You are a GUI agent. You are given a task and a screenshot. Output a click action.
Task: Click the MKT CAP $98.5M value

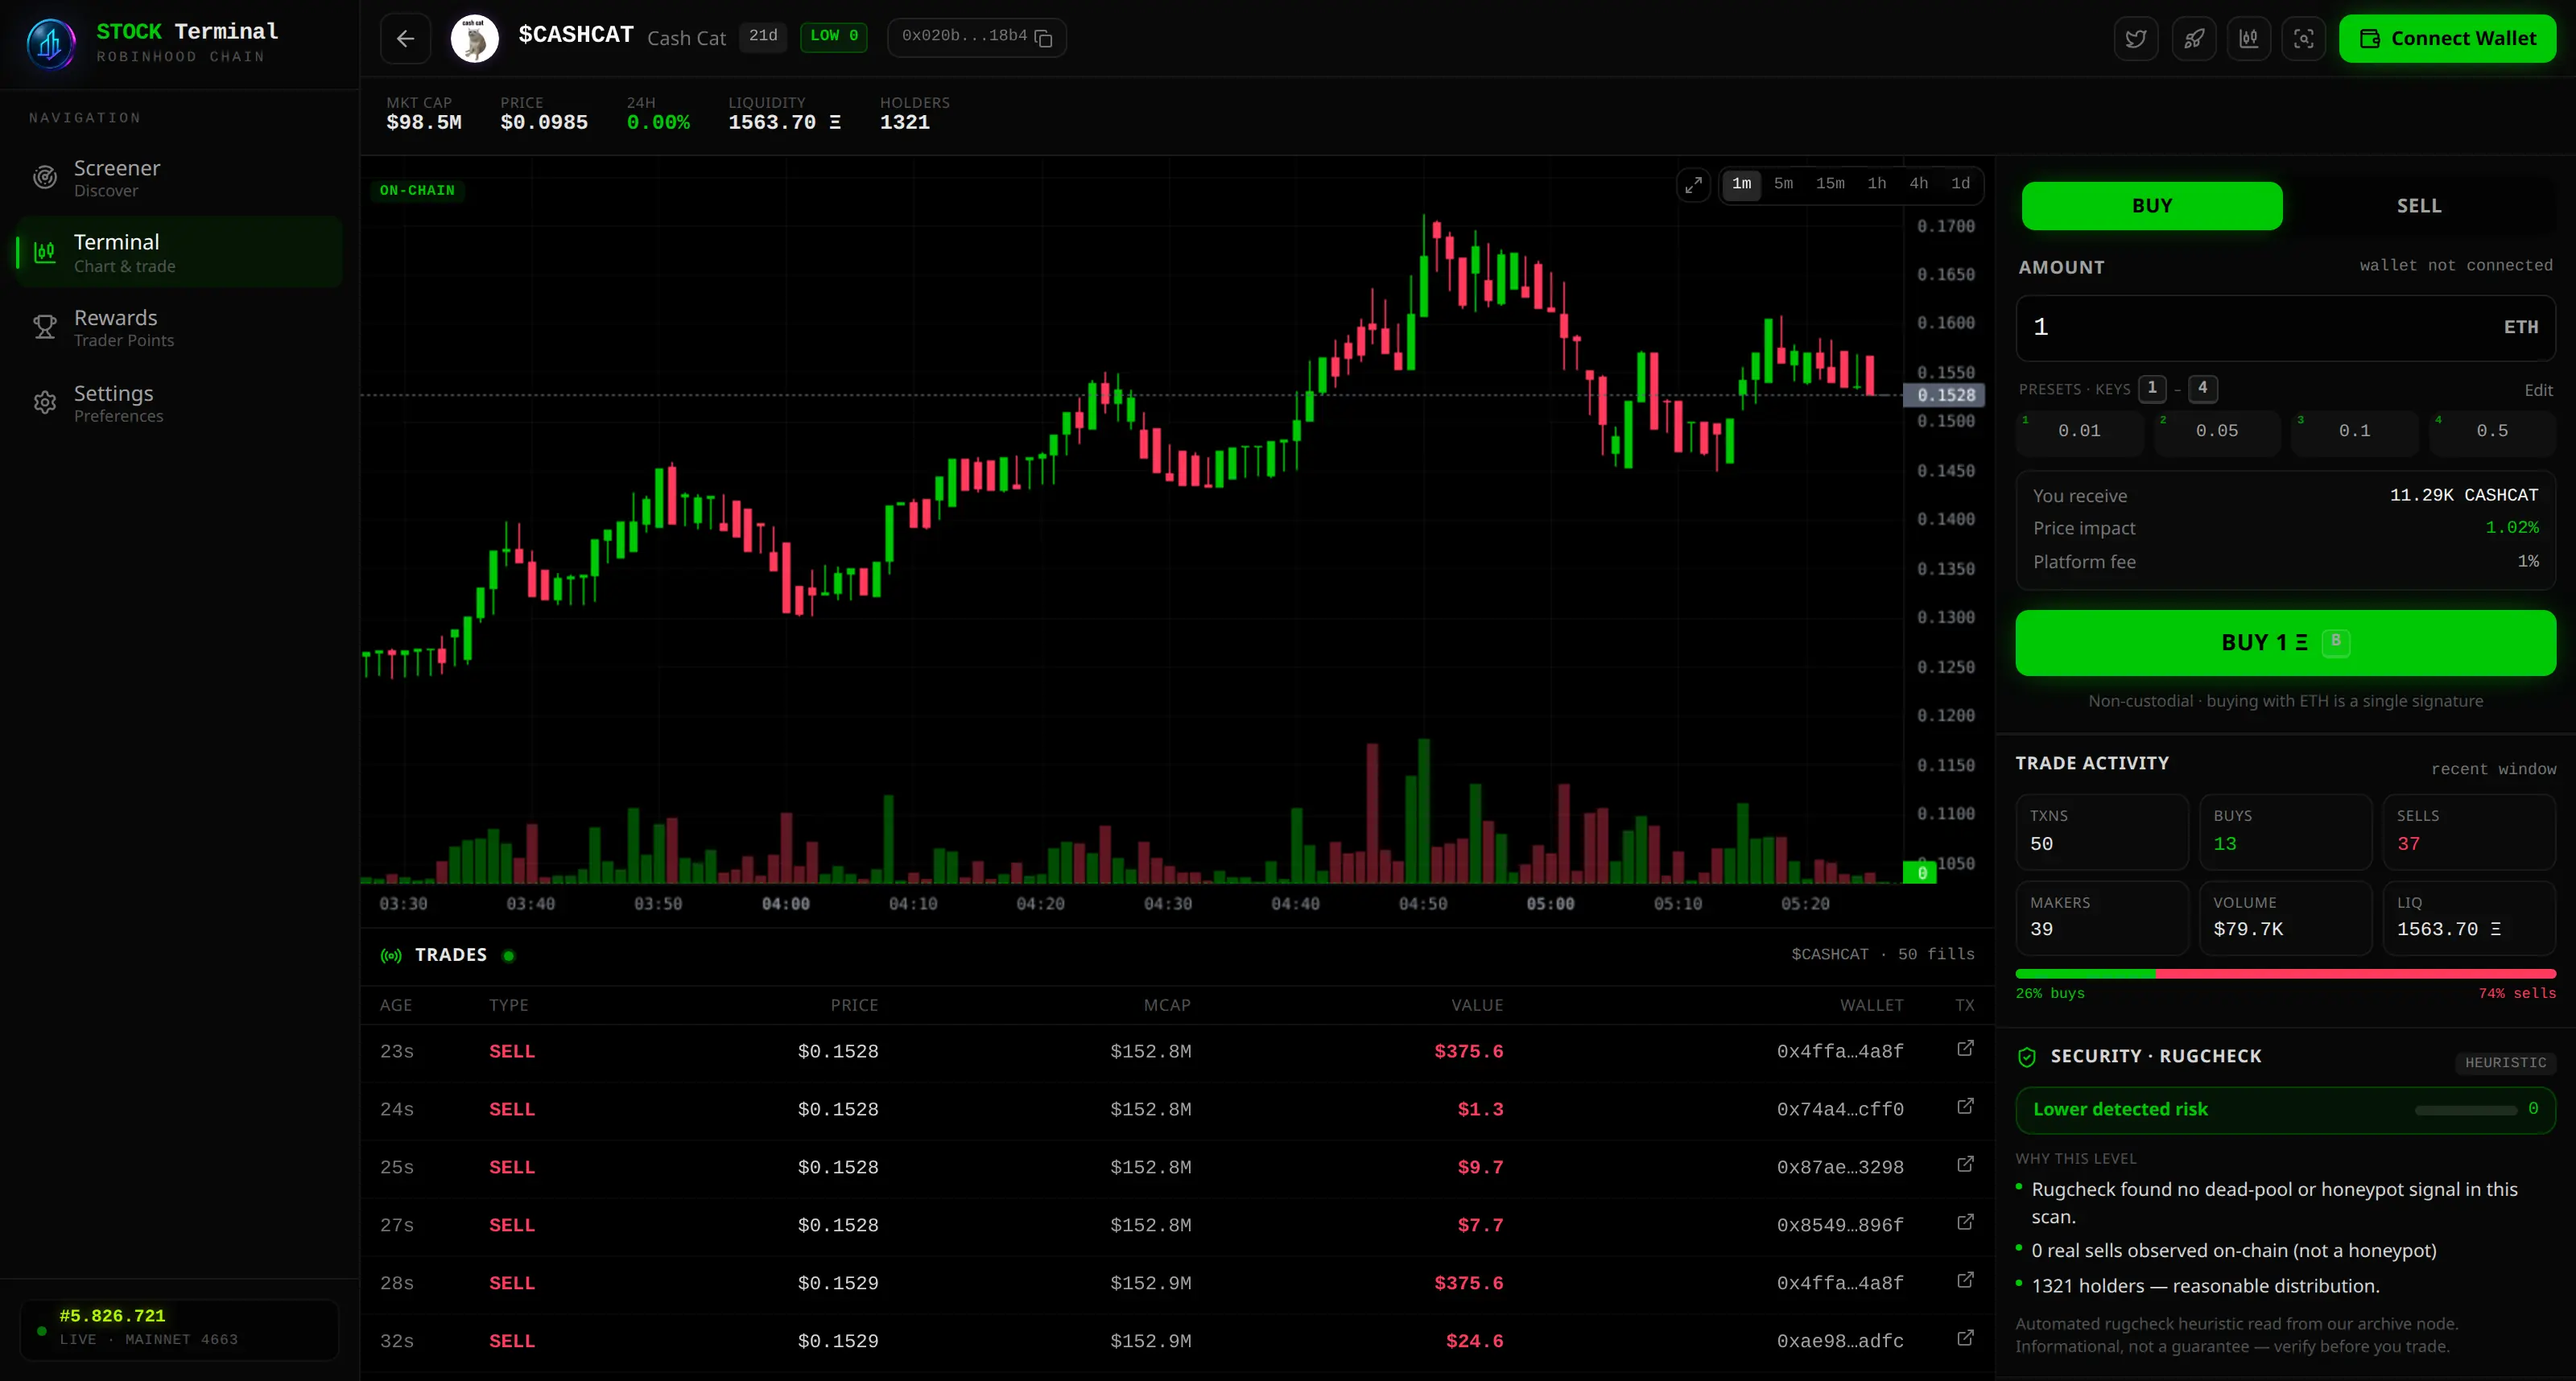[x=424, y=123]
